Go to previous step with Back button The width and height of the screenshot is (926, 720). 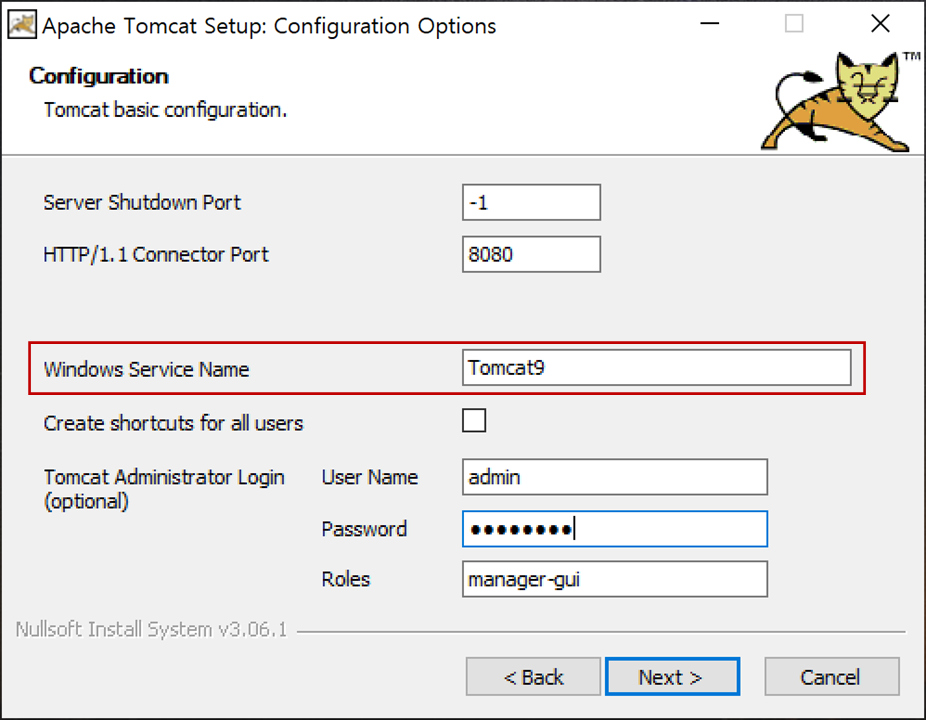point(533,676)
